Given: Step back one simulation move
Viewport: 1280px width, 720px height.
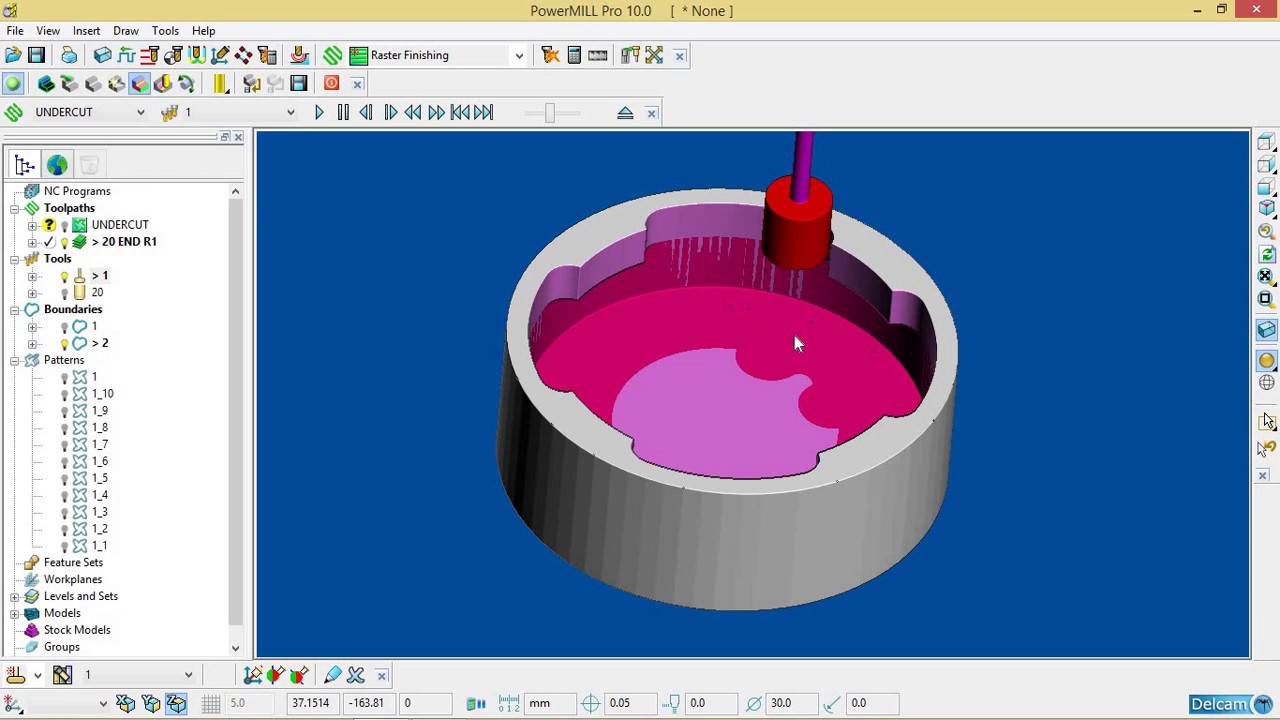Looking at the screenshot, I should click(366, 113).
